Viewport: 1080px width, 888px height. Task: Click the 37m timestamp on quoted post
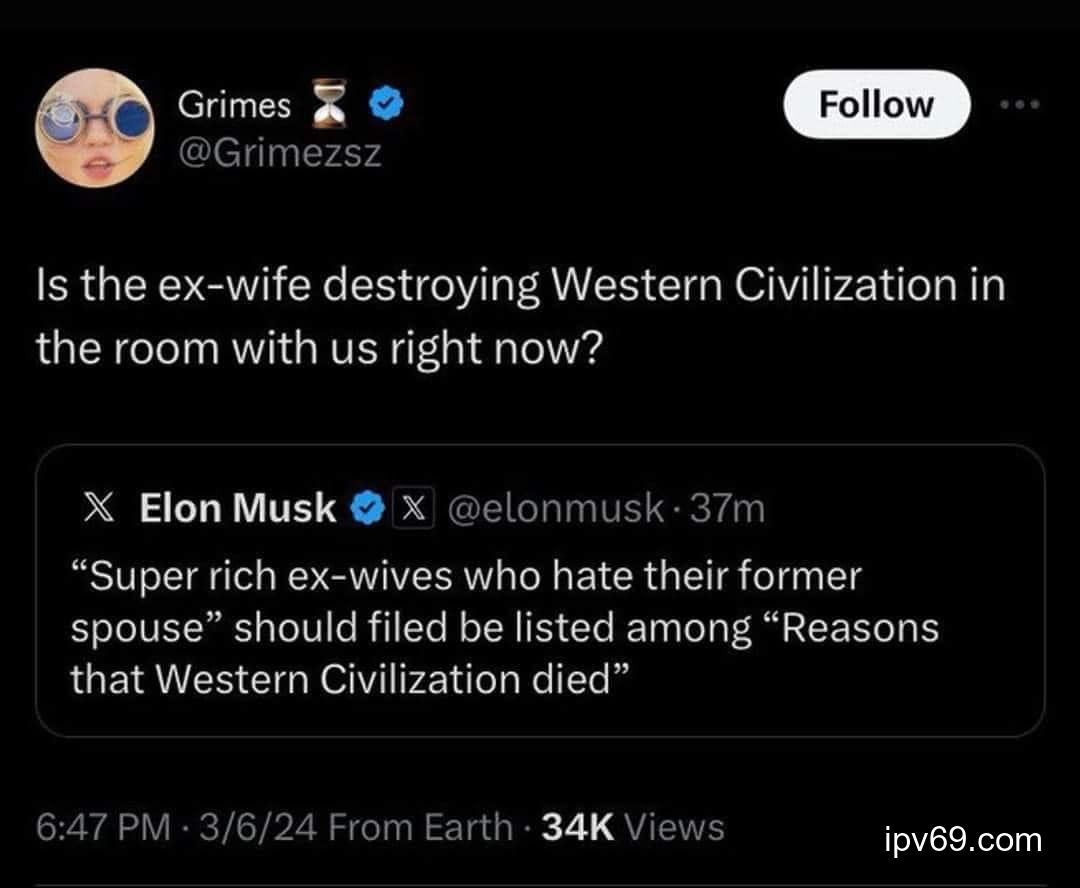[x=727, y=508]
